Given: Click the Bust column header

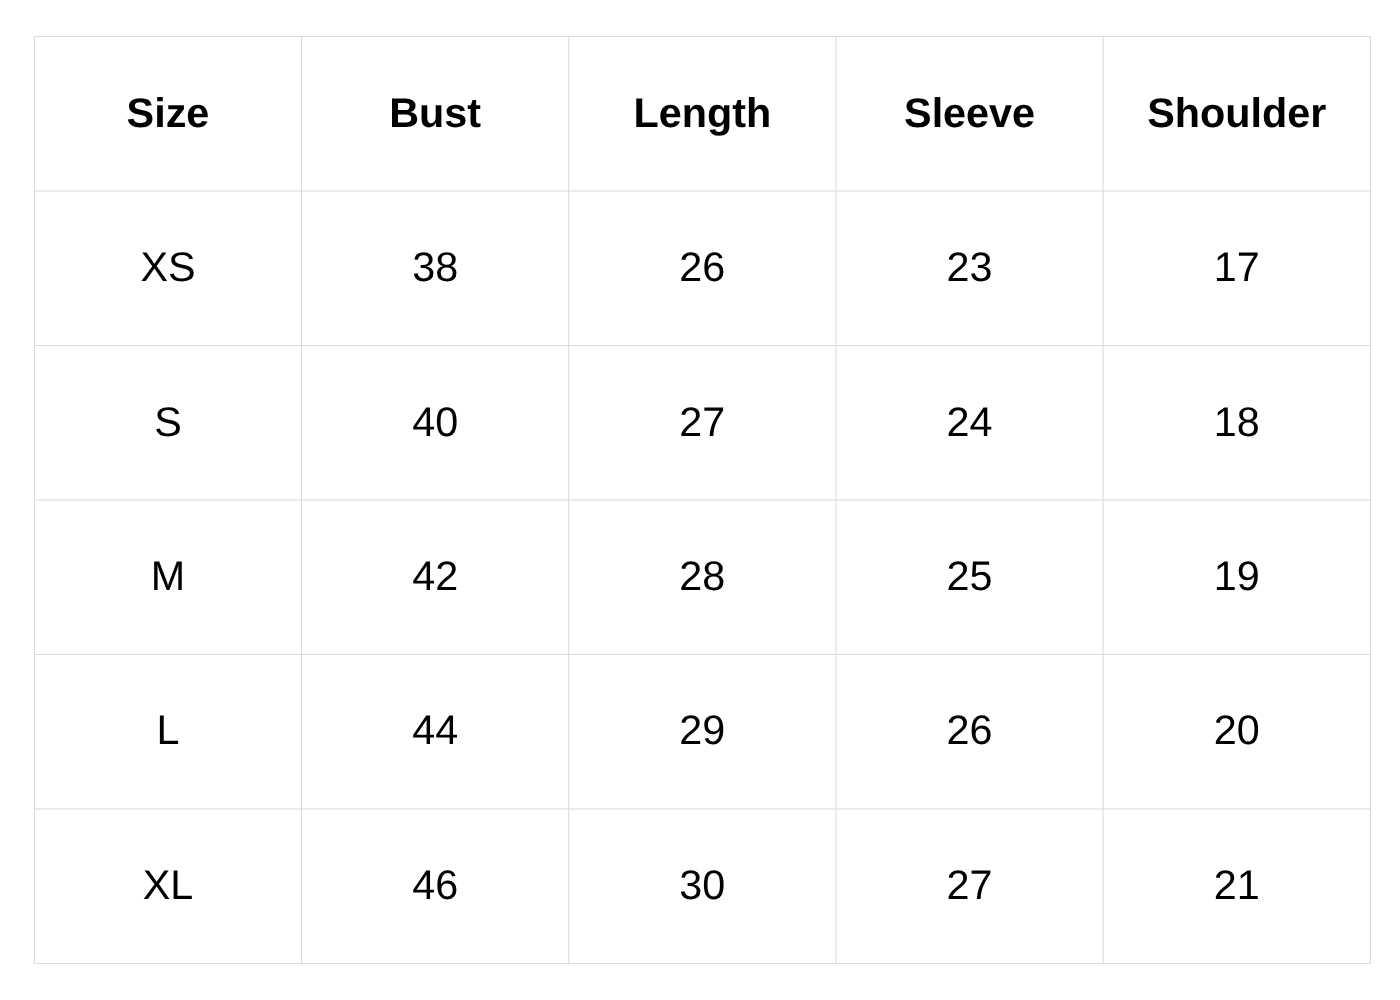Looking at the screenshot, I should click(x=435, y=113).
